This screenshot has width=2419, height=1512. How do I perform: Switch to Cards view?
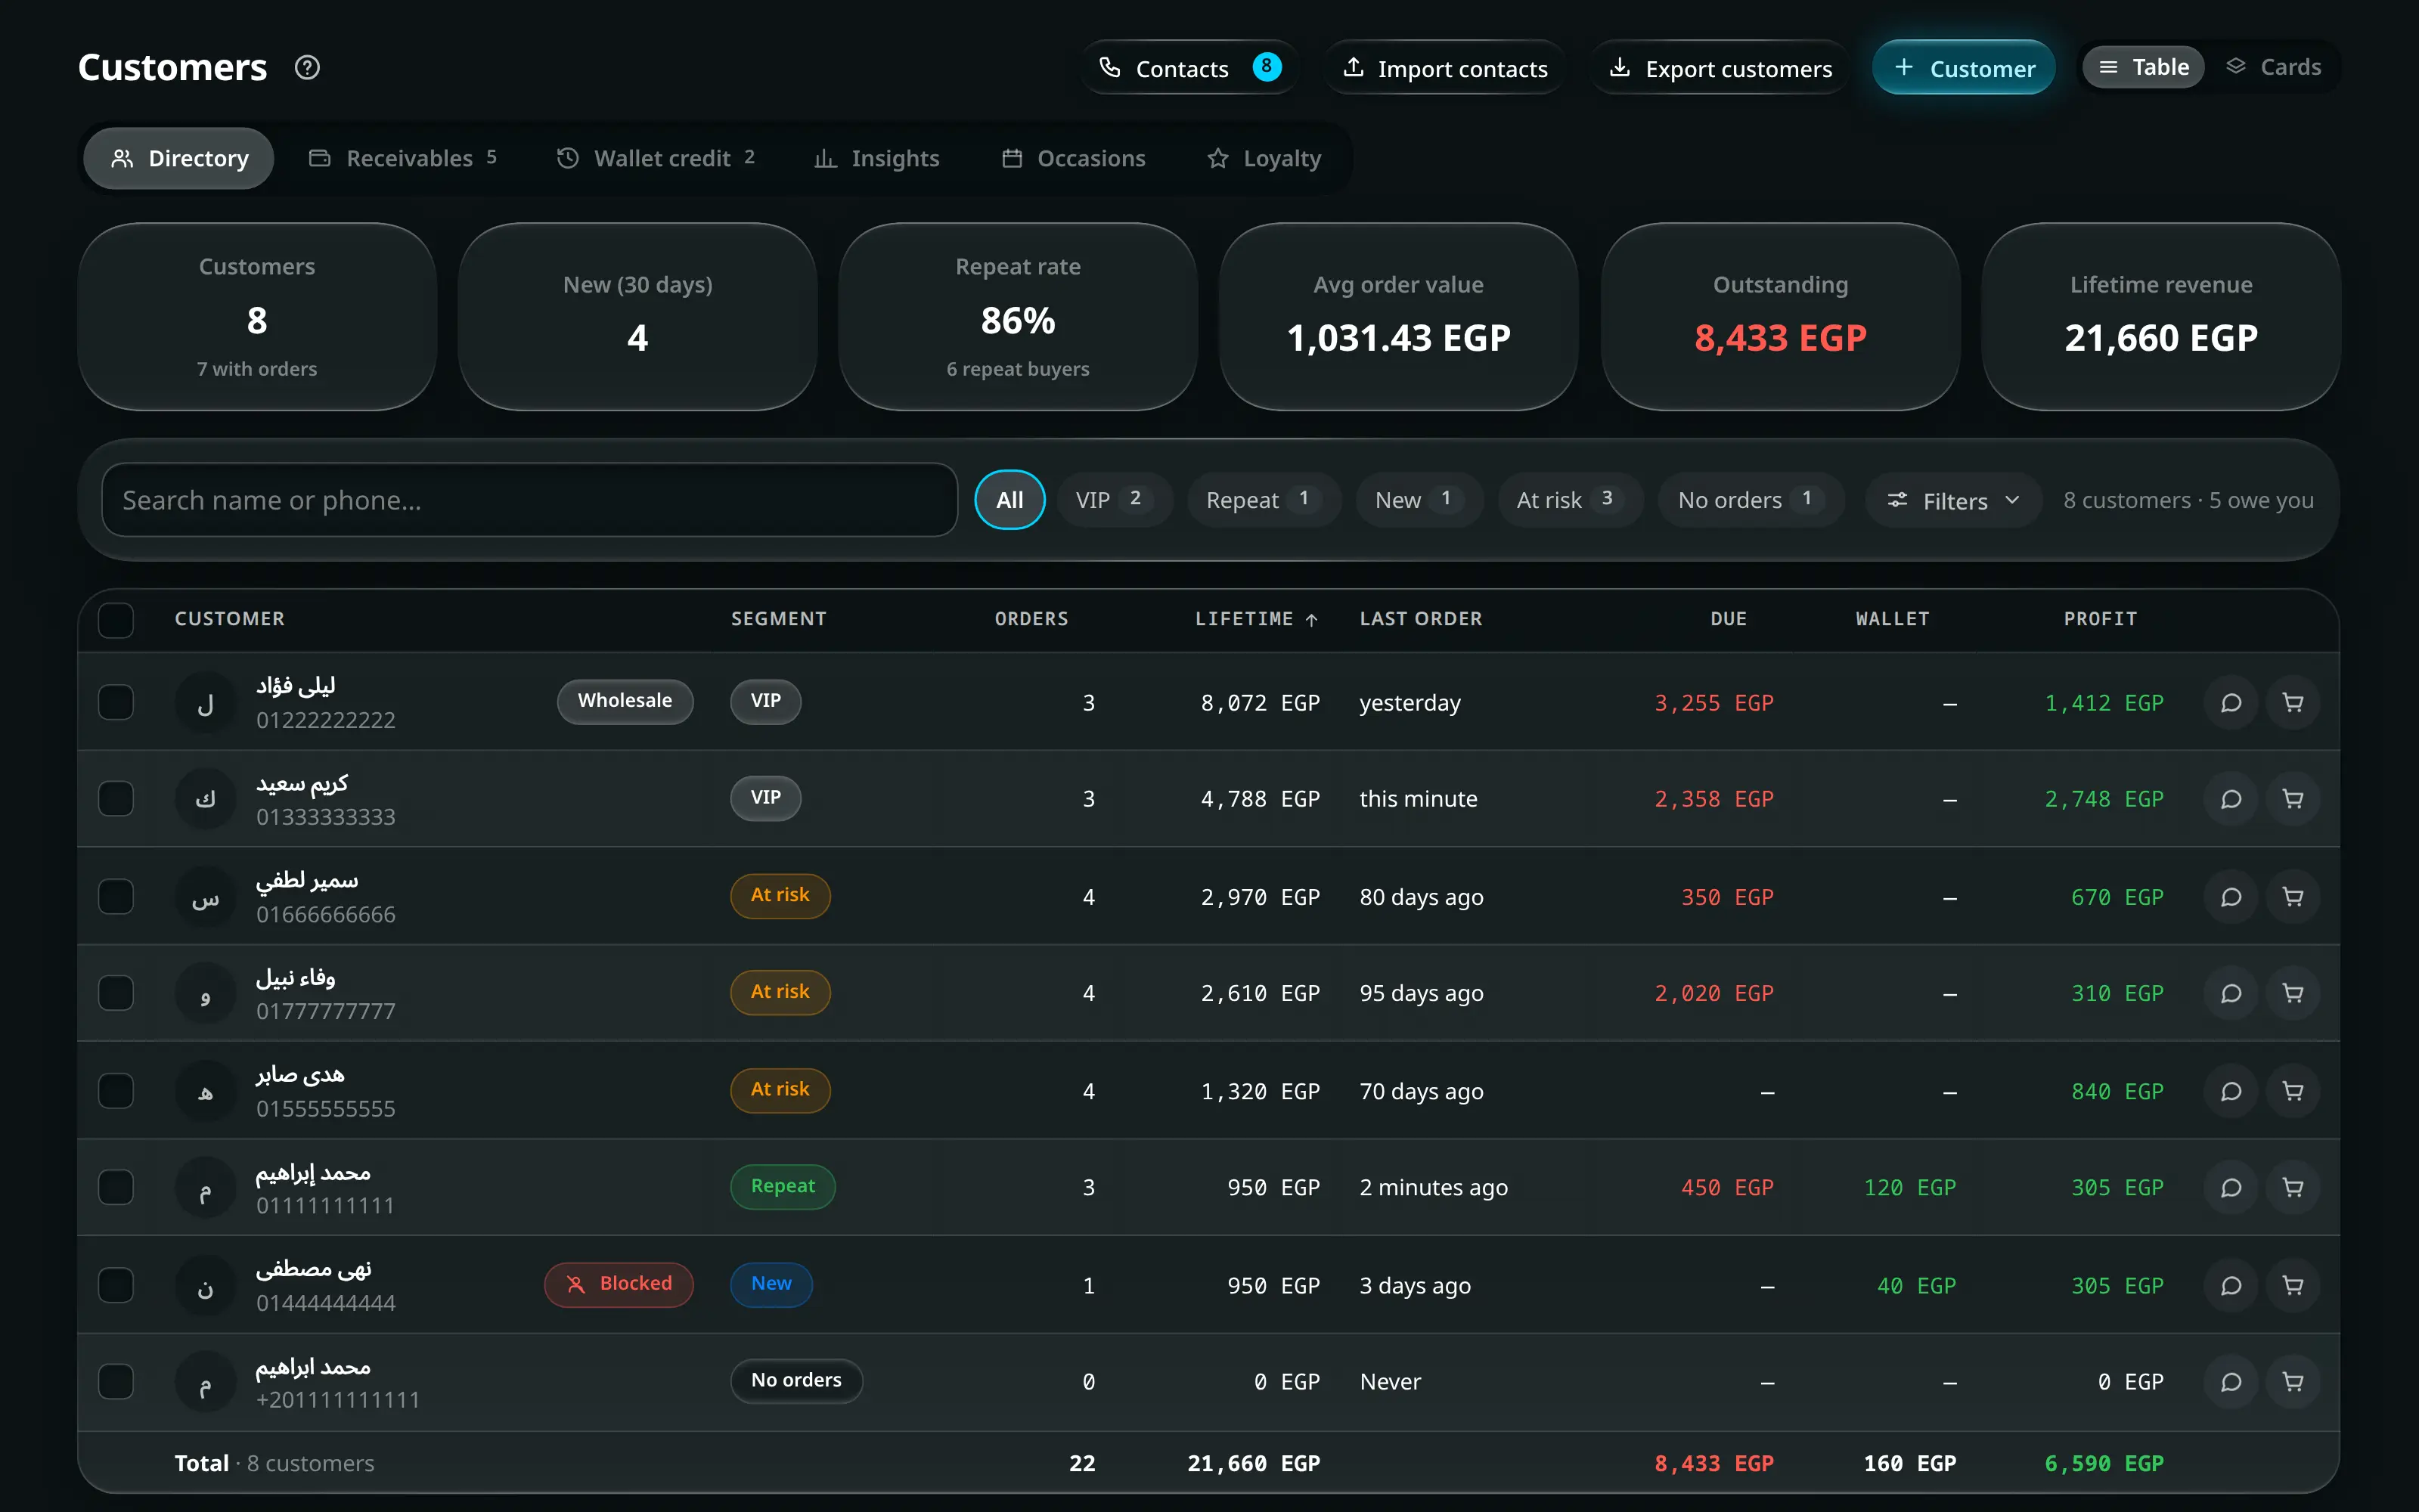(2273, 67)
